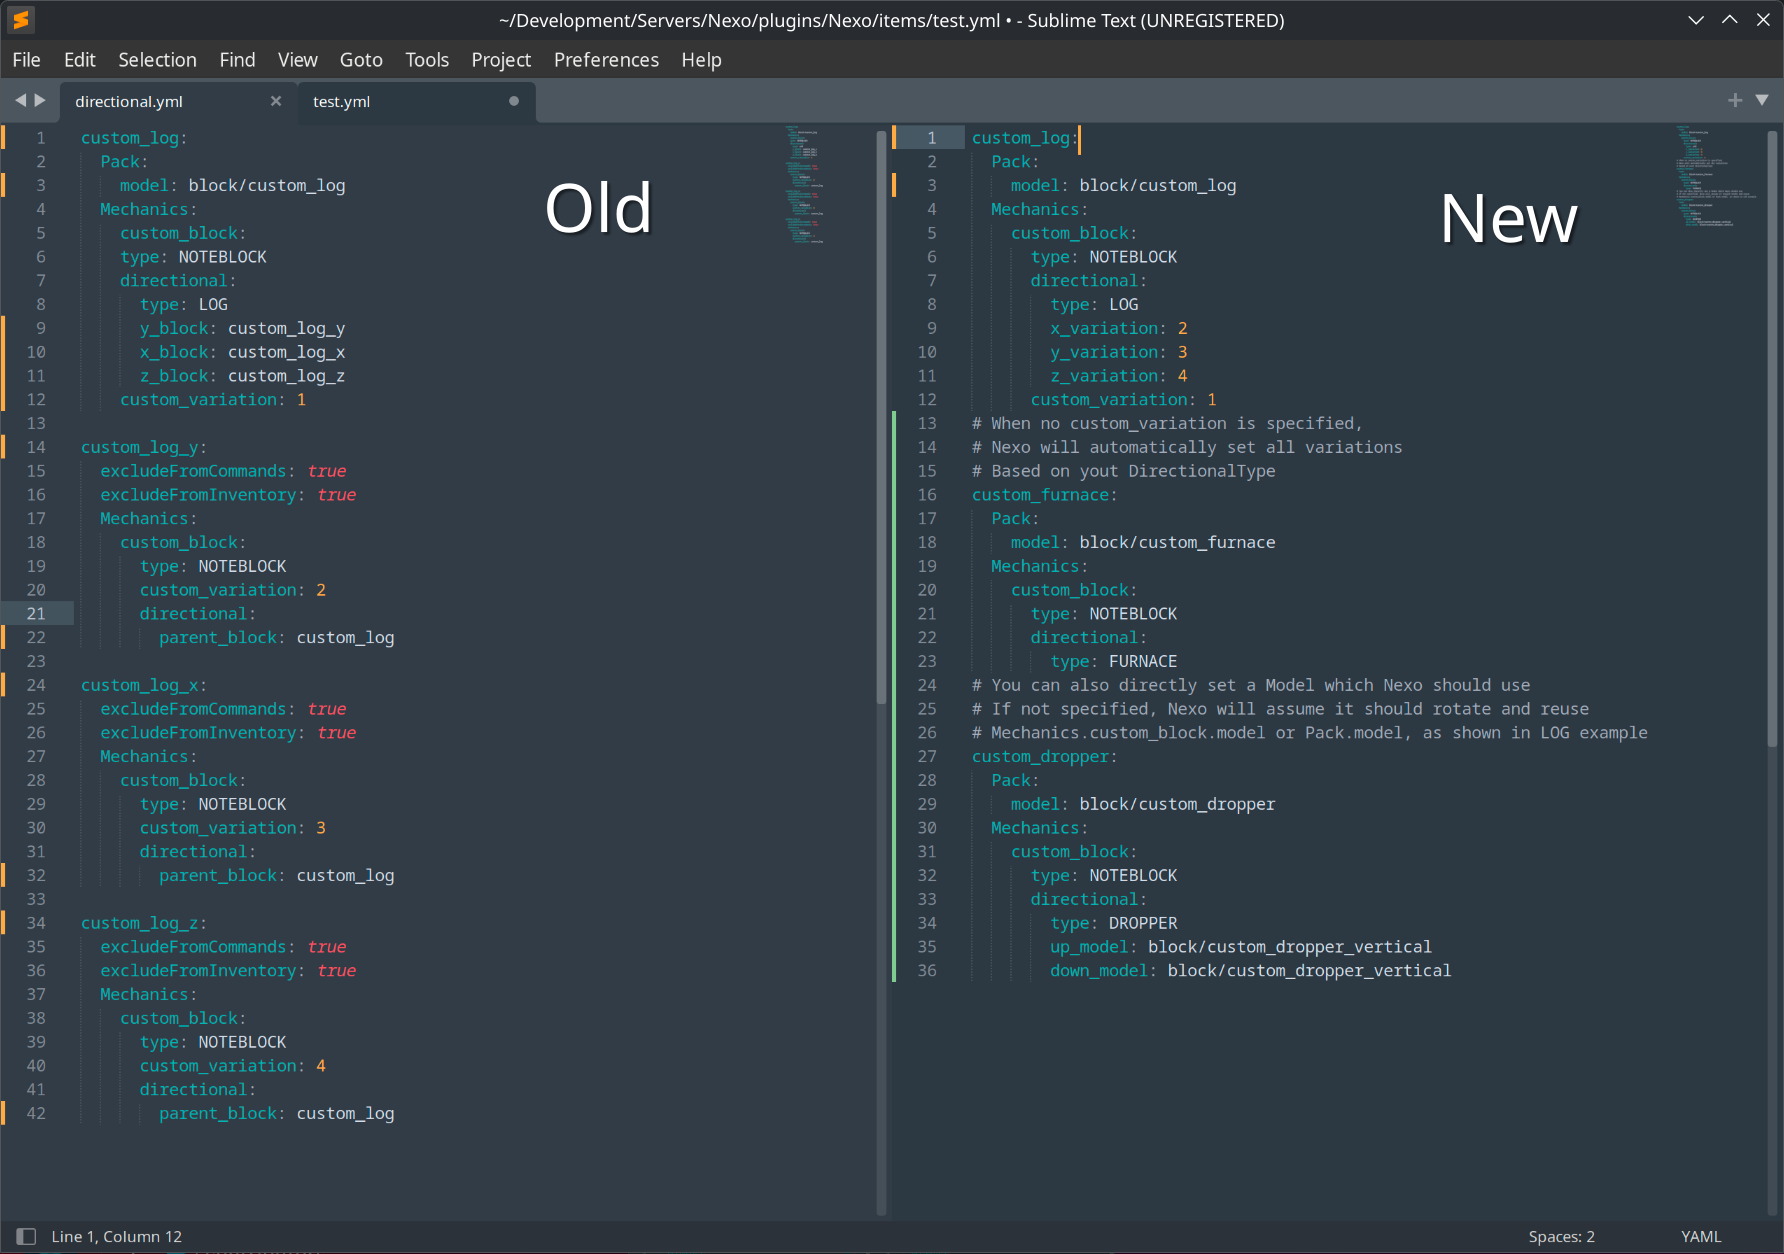Minimize the window using the down chevron
This screenshot has height=1254, width=1784.
click(1696, 20)
